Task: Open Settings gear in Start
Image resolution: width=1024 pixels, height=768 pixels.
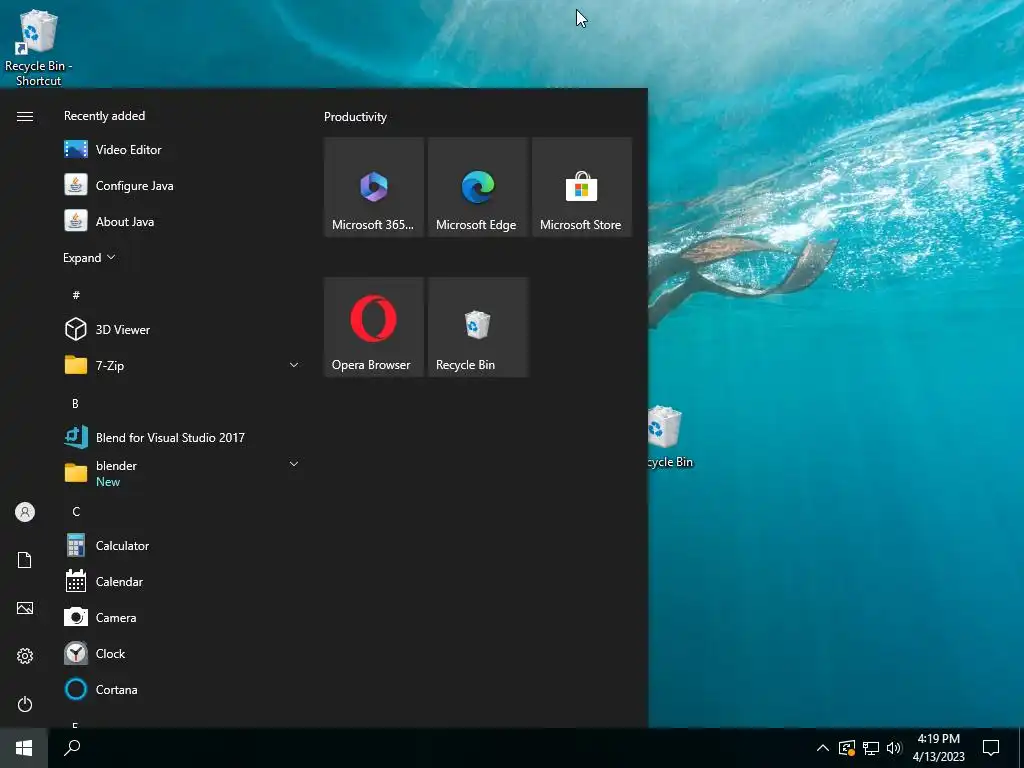Action: 25,656
